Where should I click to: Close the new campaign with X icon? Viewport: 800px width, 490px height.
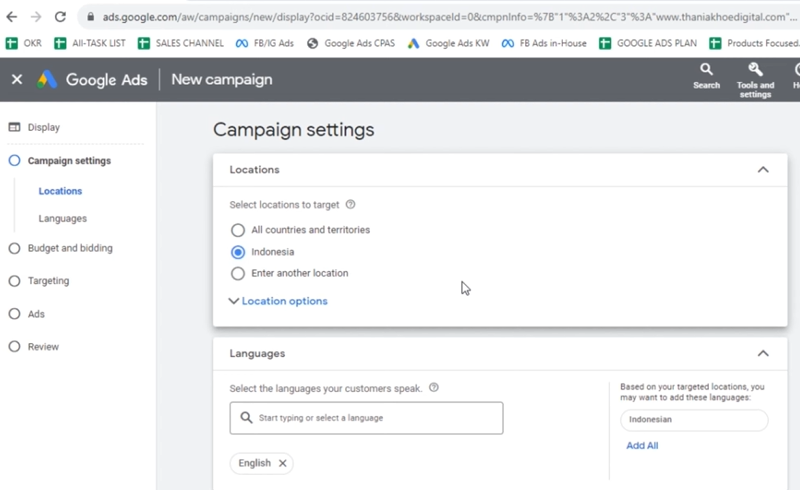(17, 79)
